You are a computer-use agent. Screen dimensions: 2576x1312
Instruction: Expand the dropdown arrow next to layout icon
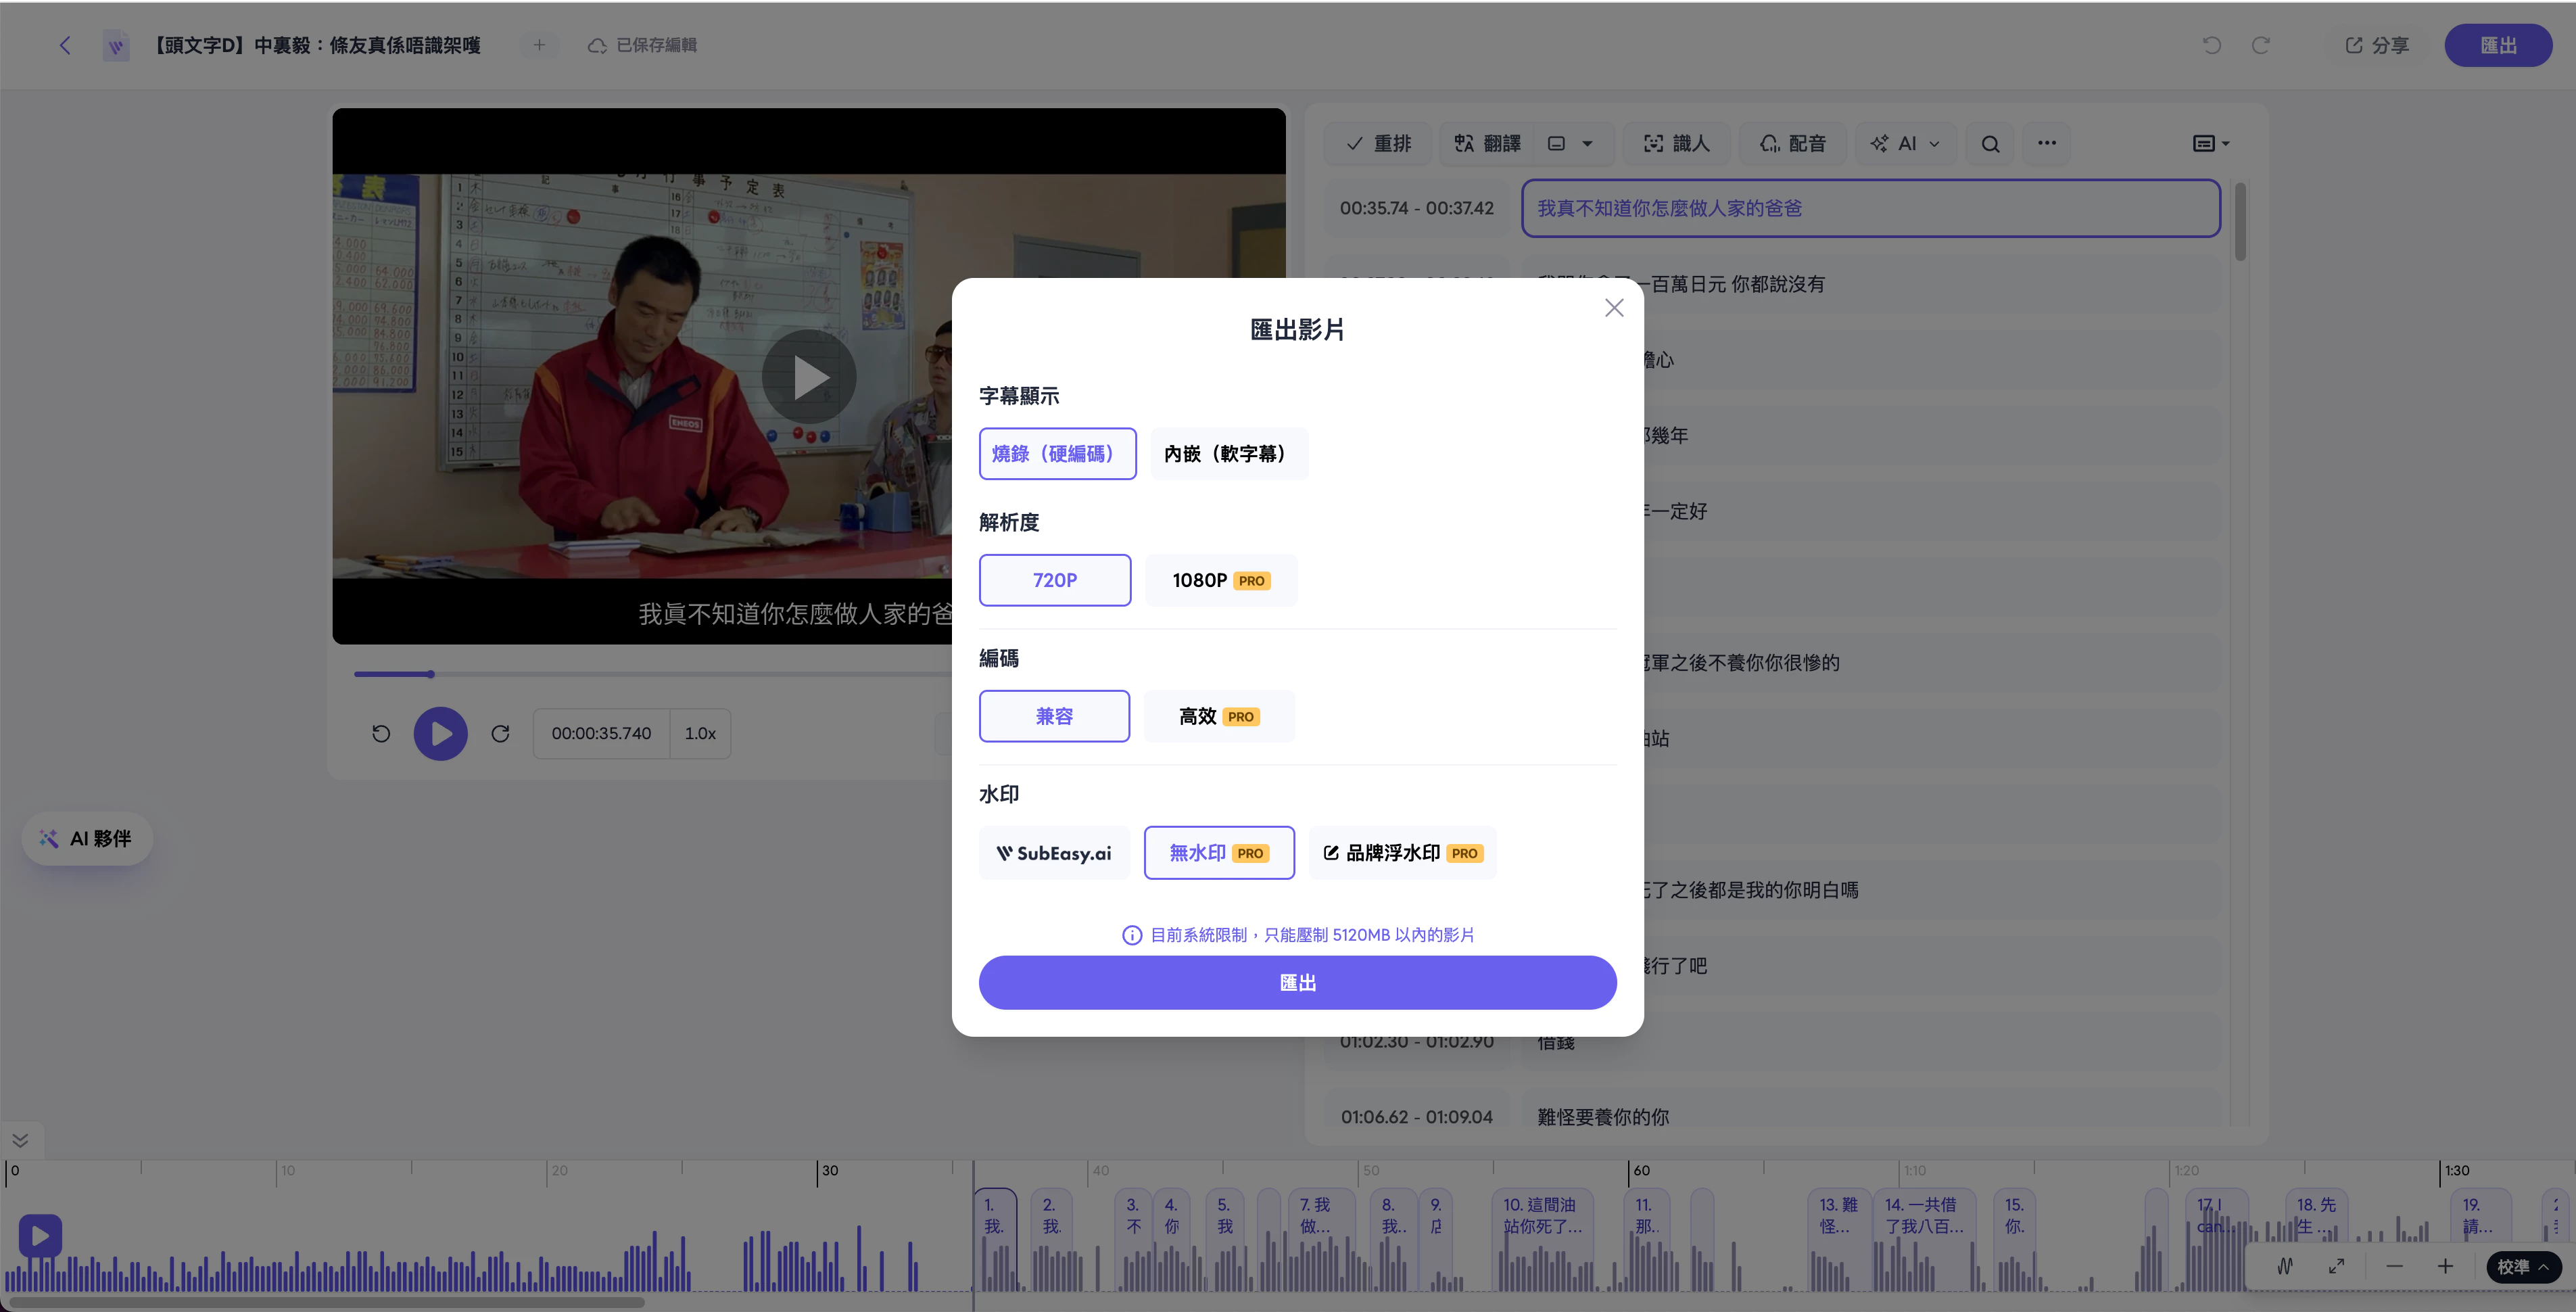1587,143
